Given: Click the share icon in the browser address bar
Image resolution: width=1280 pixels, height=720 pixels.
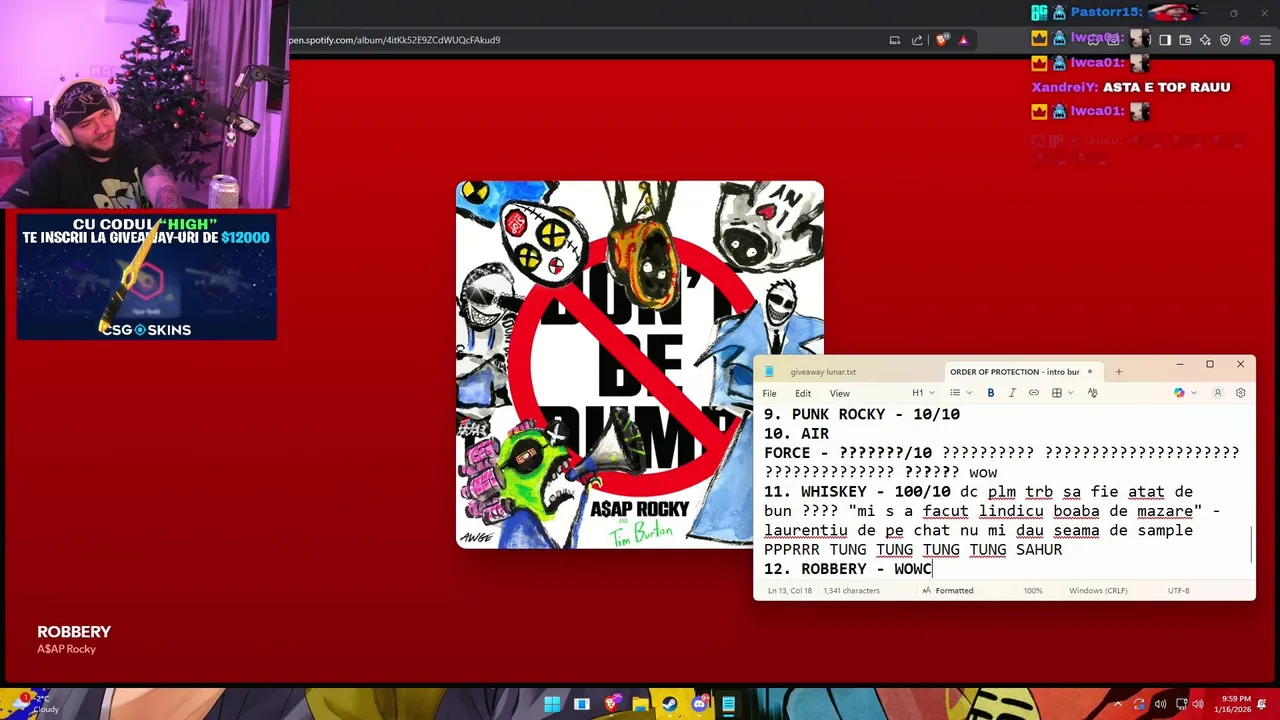Looking at the screenshot, I should pyautogui.click(x=917, y=40).
